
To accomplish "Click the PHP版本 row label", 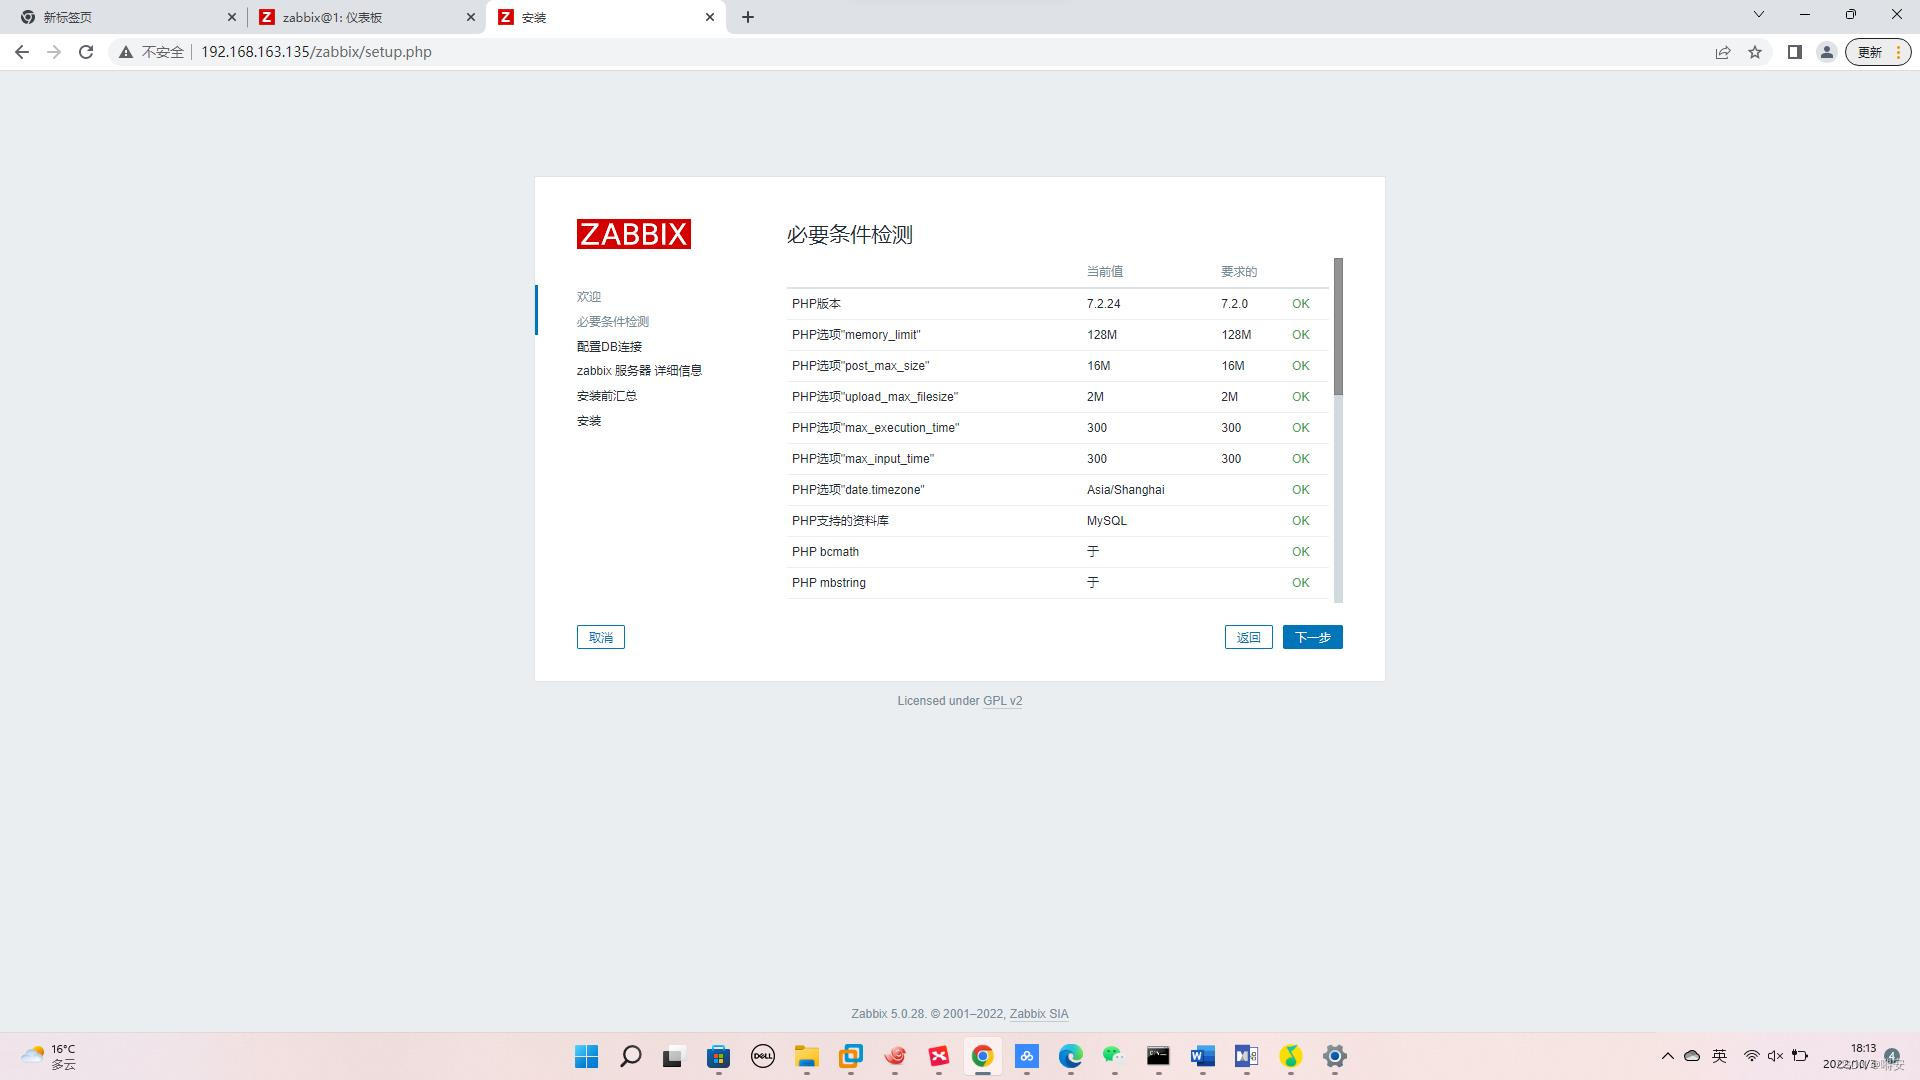I will click(x=816, y=304).
